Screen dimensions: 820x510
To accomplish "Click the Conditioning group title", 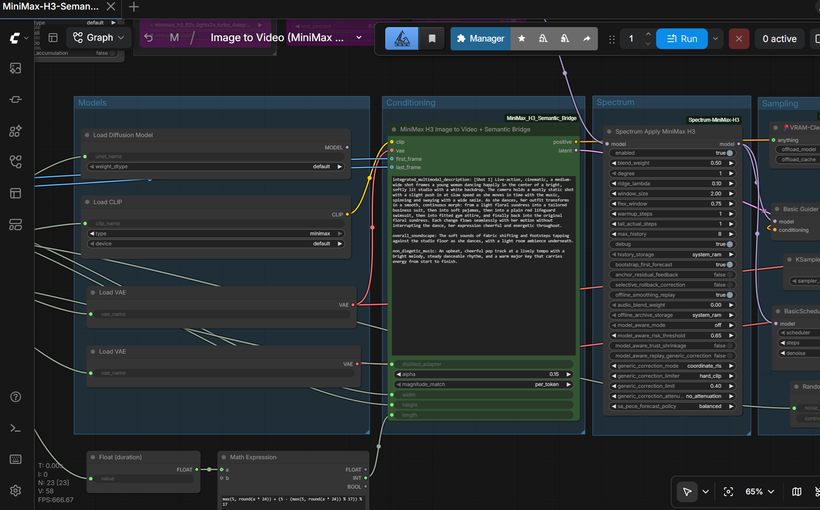I will [411, 103].
